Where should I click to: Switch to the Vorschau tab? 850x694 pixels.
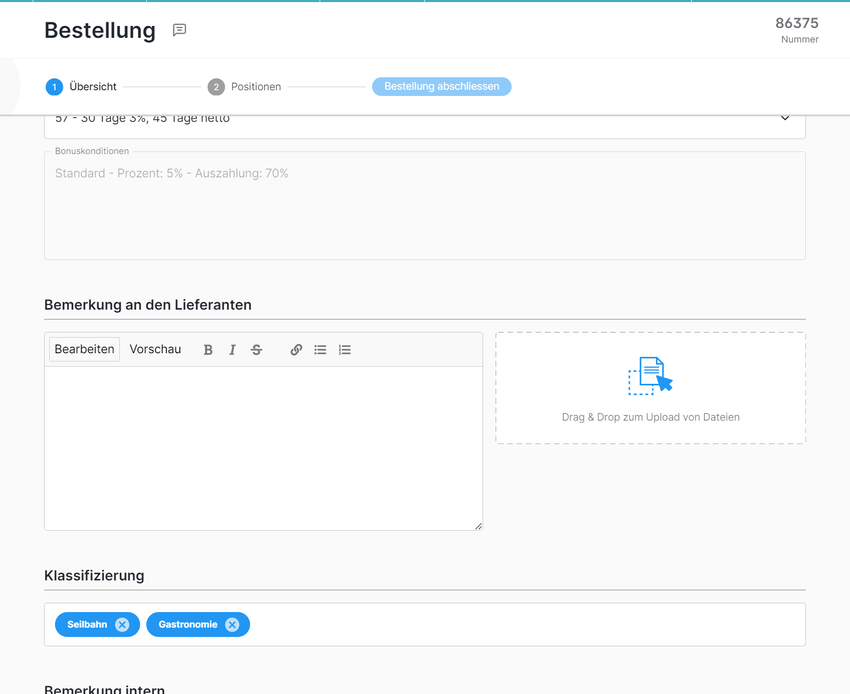pos(155,349)
